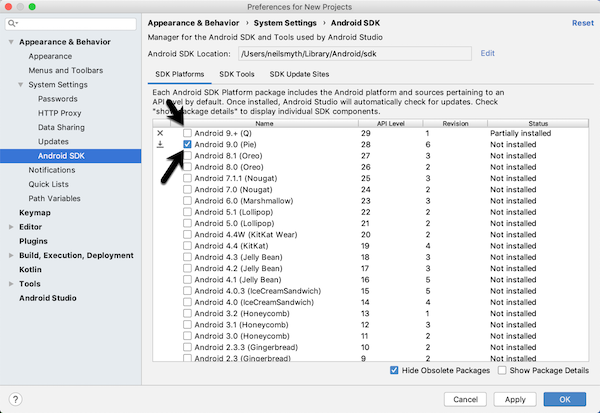Open Data Sharing settings
Image resolution: width=600 pixels, height=413 pixels.
coord(61,127)
